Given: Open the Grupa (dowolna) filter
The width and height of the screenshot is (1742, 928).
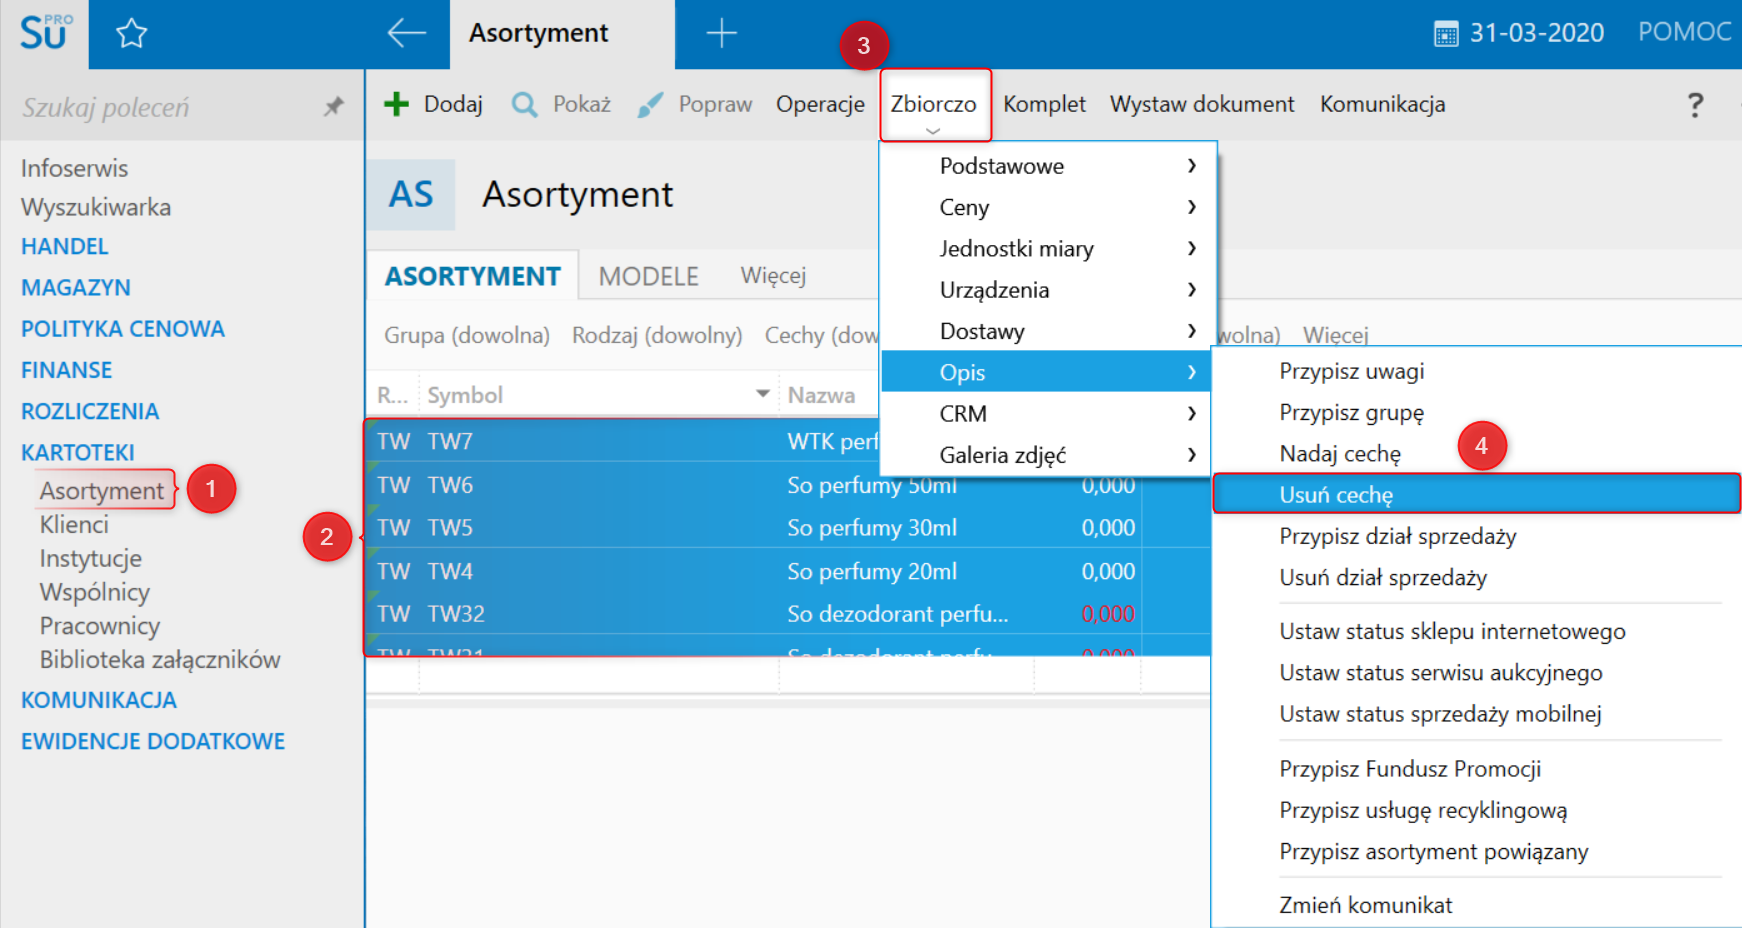Looking at the screenshot, I should click(x=467, y=335).
